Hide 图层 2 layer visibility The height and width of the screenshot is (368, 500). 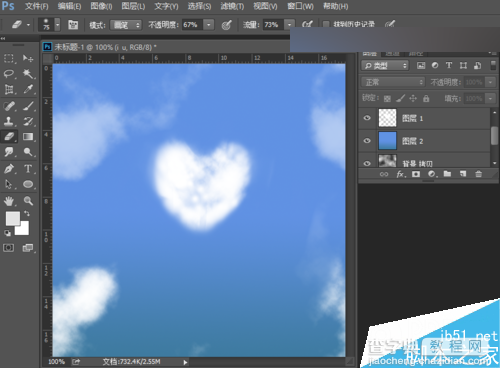pyautogui.click(x=367, y=140)
